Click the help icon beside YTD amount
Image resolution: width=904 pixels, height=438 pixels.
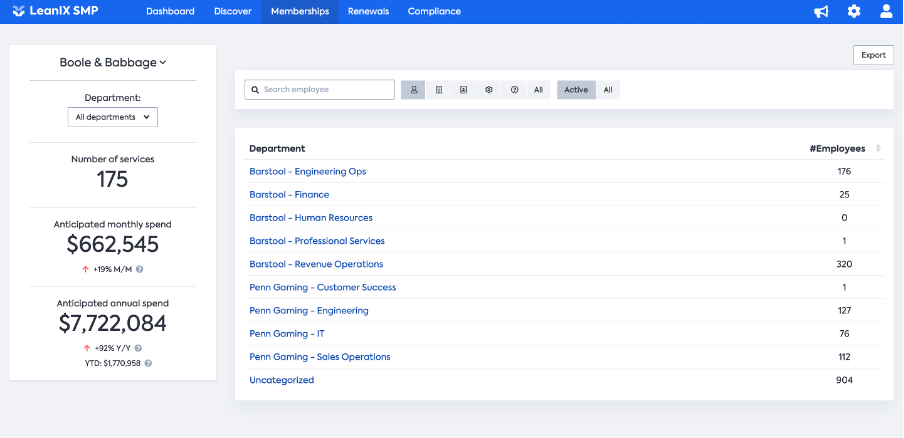(x=148, y=364)
